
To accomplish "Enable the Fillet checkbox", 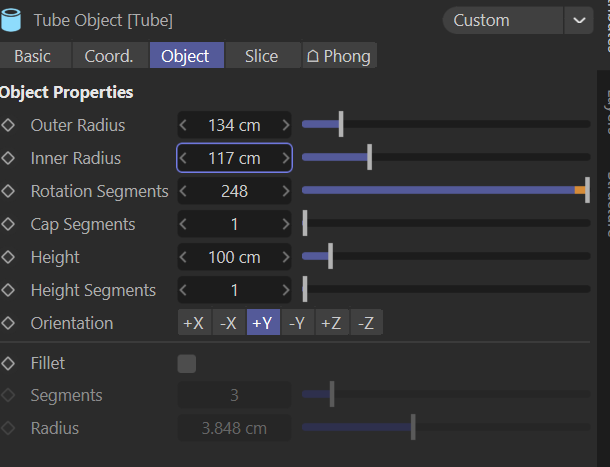I will [x=187, y=364].
